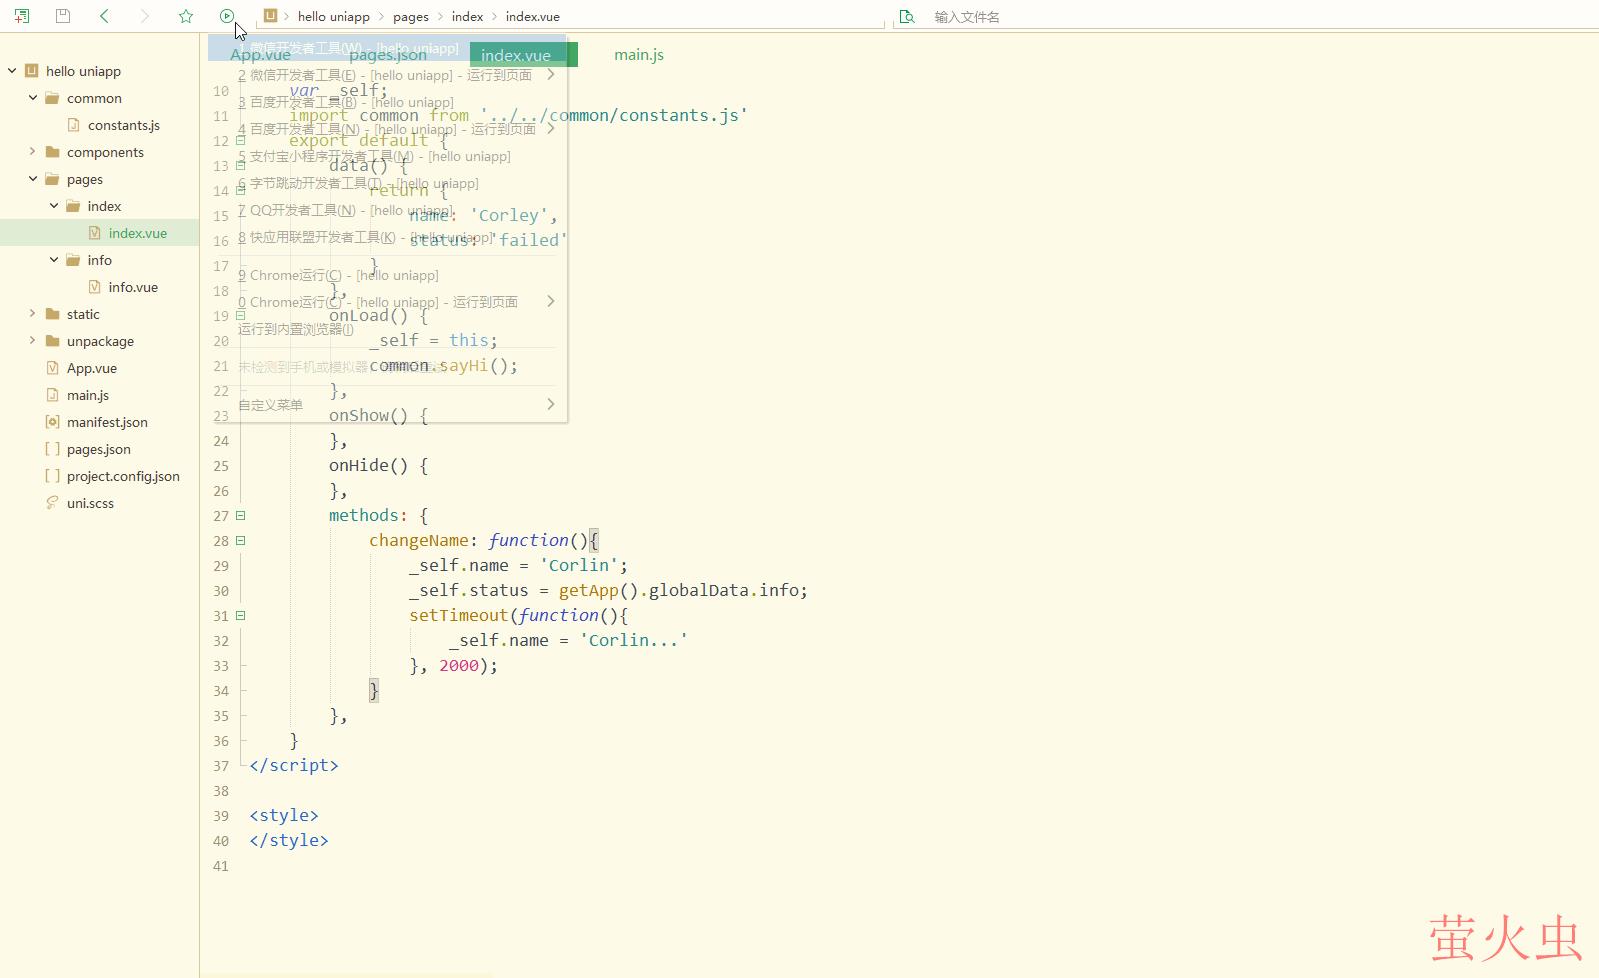Open 微信开发者工具(E) 运行到页面 submenu
This screenshot has height=978, width=1599.
coord(387,75)
